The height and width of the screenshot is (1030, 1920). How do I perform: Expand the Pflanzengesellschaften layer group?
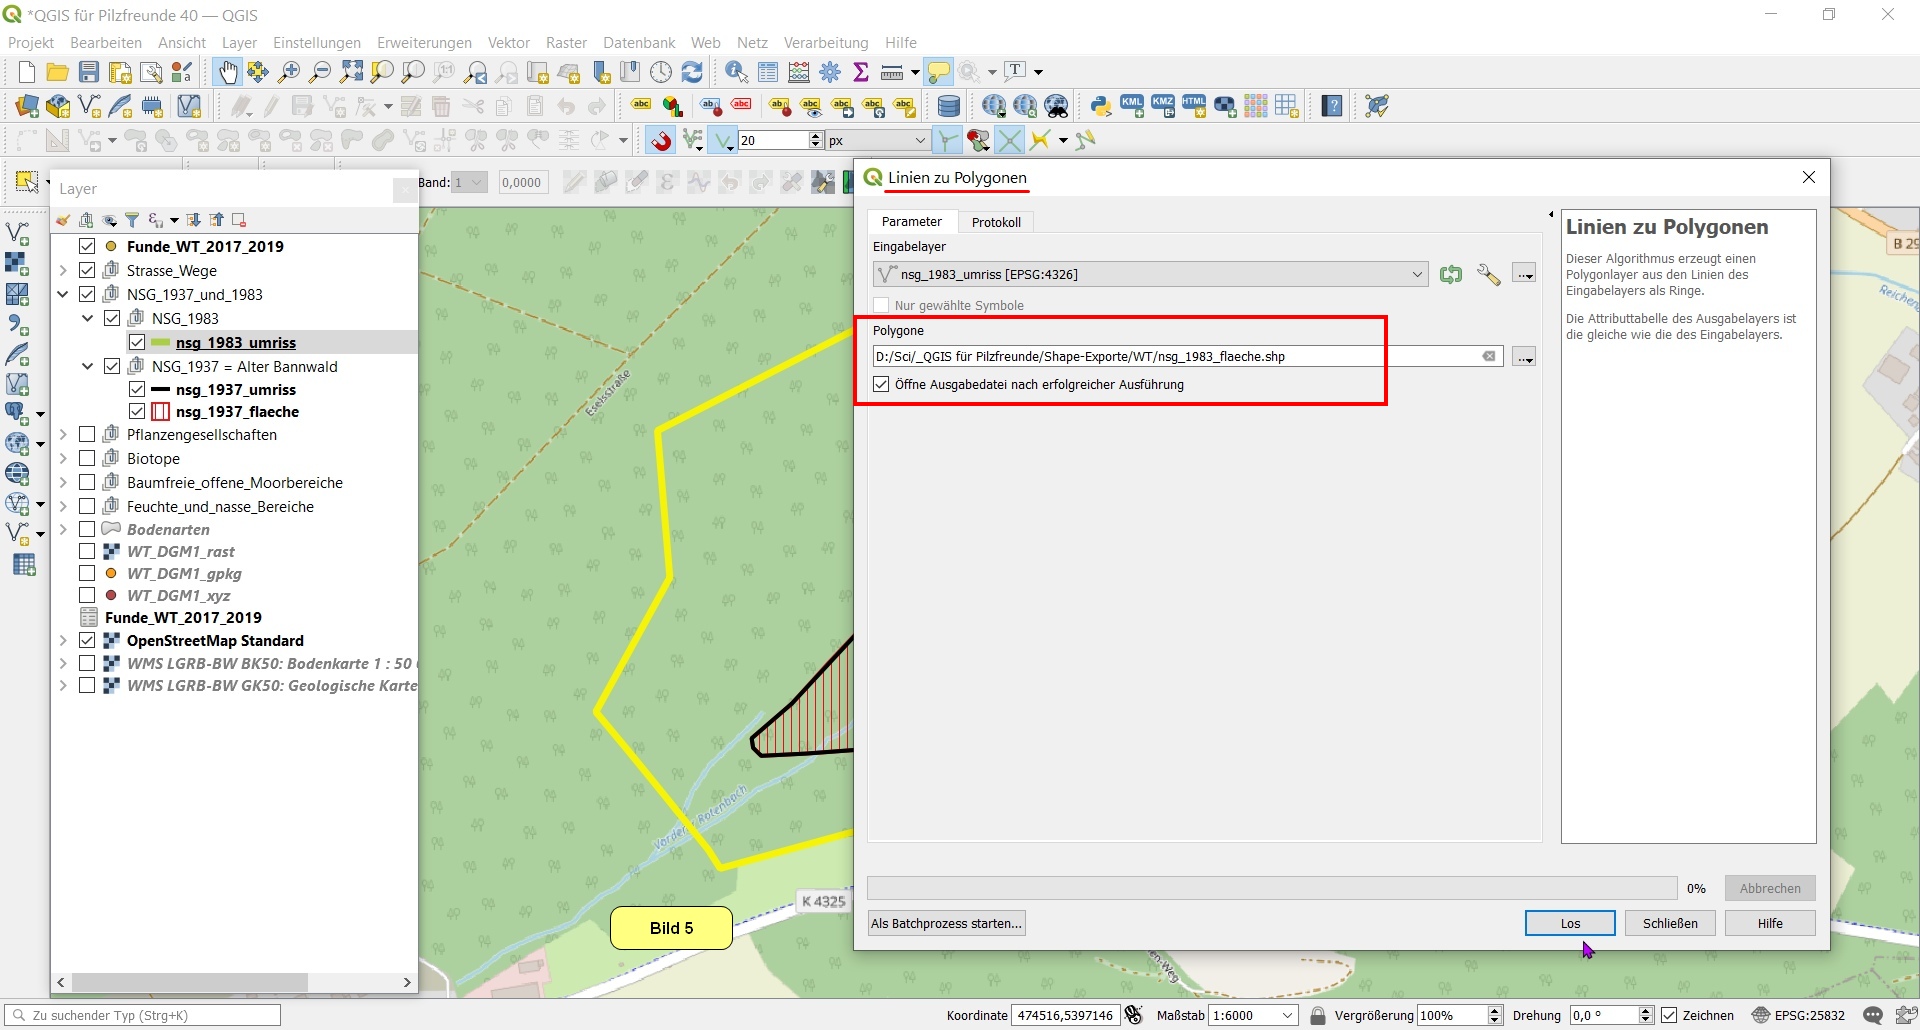coord(63,434)
